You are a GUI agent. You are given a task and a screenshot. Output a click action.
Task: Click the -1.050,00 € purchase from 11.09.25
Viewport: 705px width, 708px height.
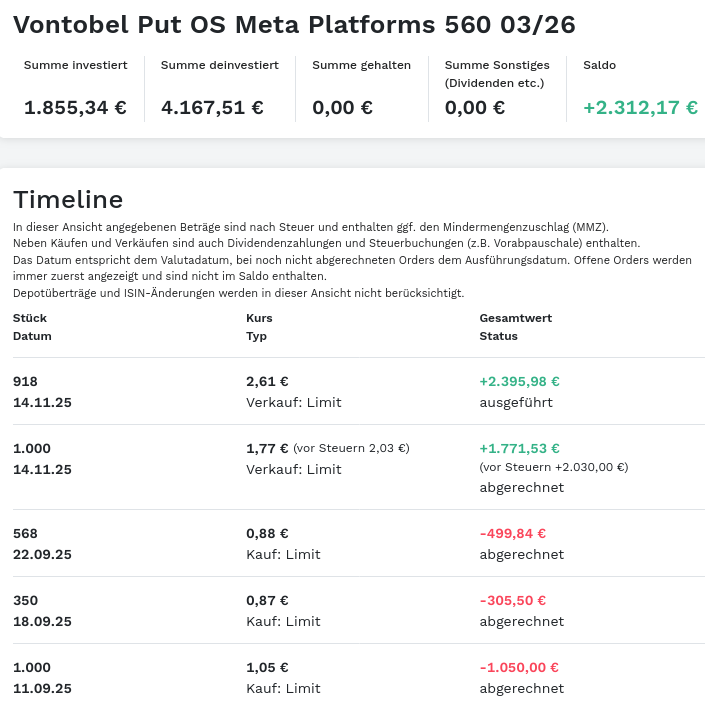pyautogui.click(x=519, y=667)
